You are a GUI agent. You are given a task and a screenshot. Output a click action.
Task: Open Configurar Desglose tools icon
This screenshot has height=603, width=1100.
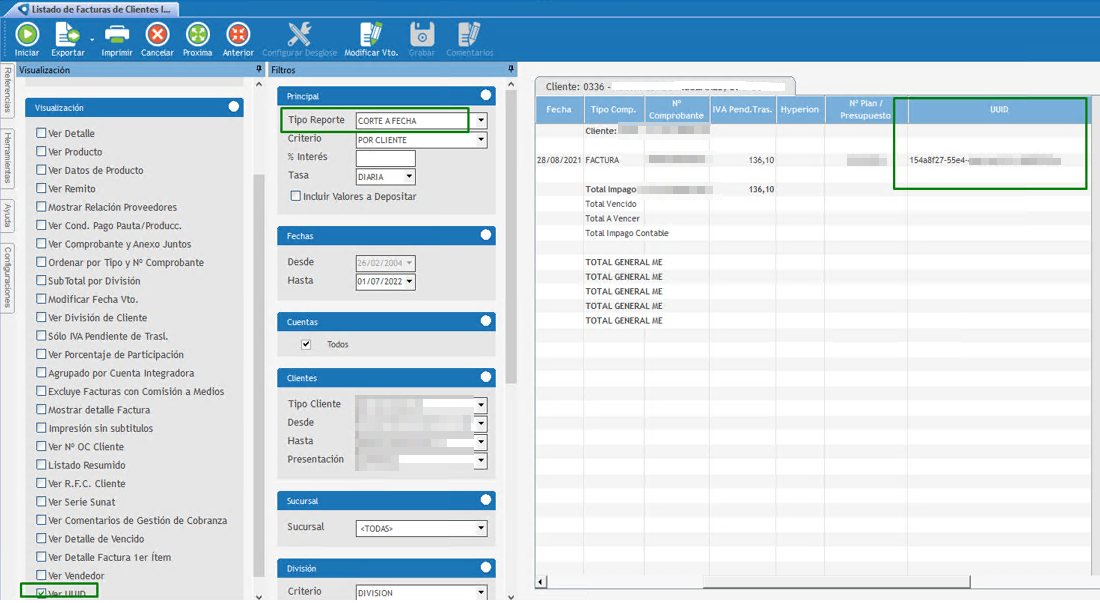click(x=300, y=34)
